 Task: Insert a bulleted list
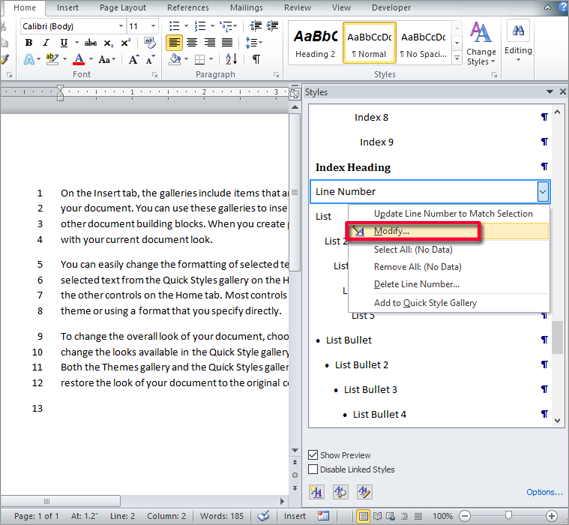click(x=175, y=26)
